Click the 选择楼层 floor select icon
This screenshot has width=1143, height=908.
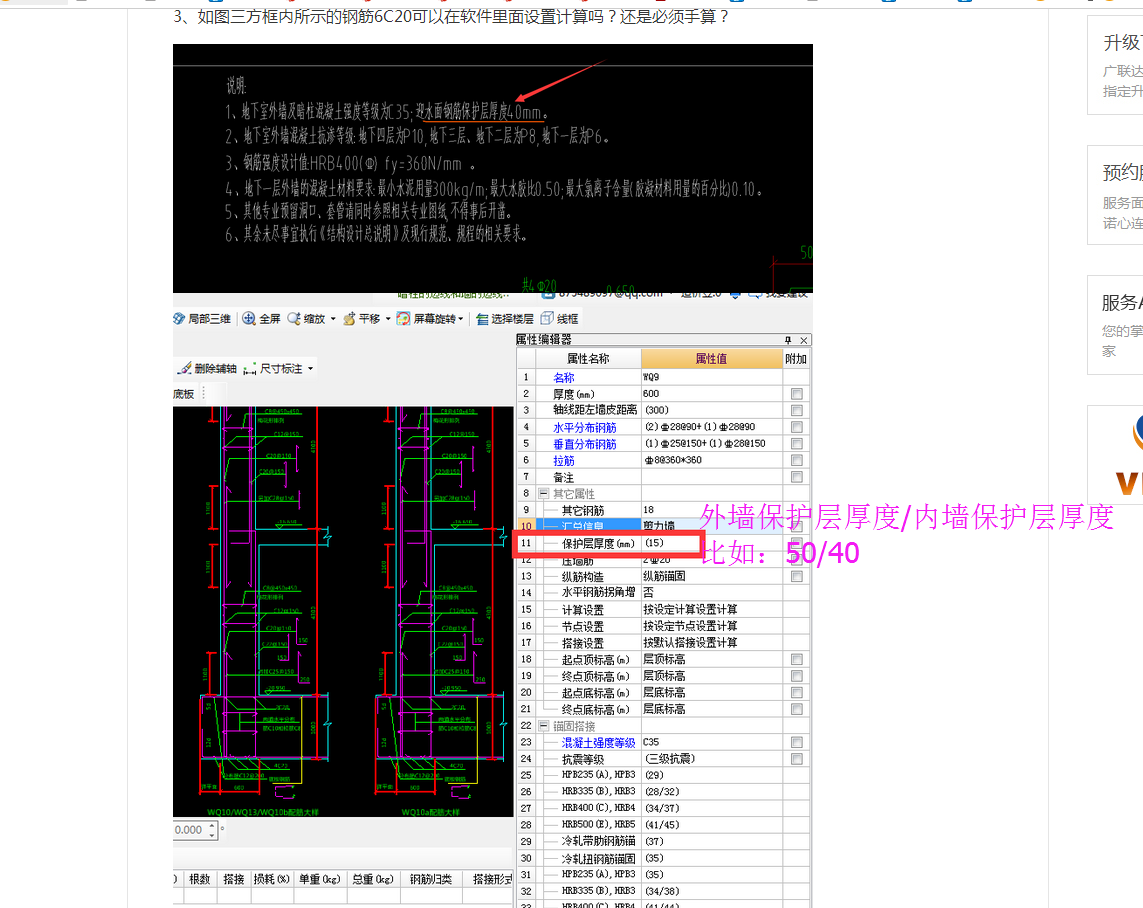[482, 319]
